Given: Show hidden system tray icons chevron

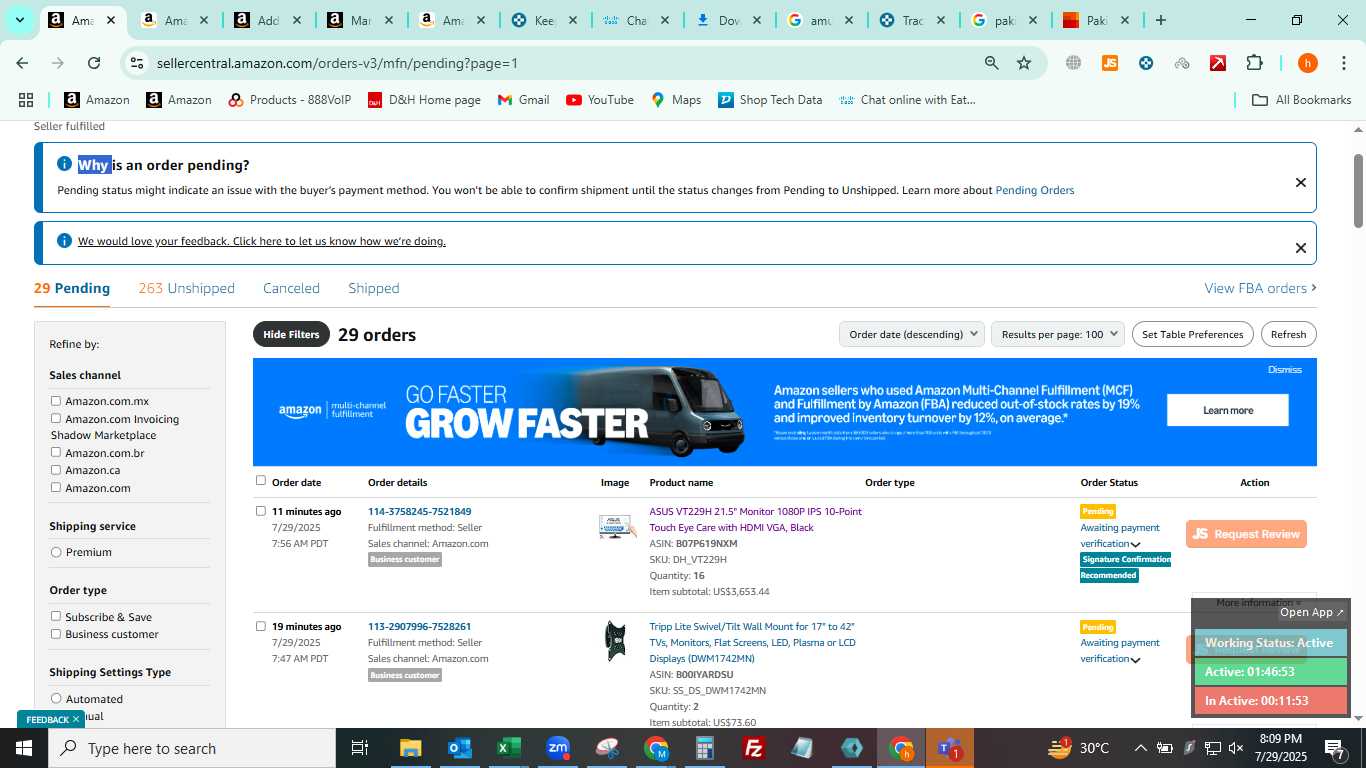Looking at the screenshot, I should click(1140, 748).
